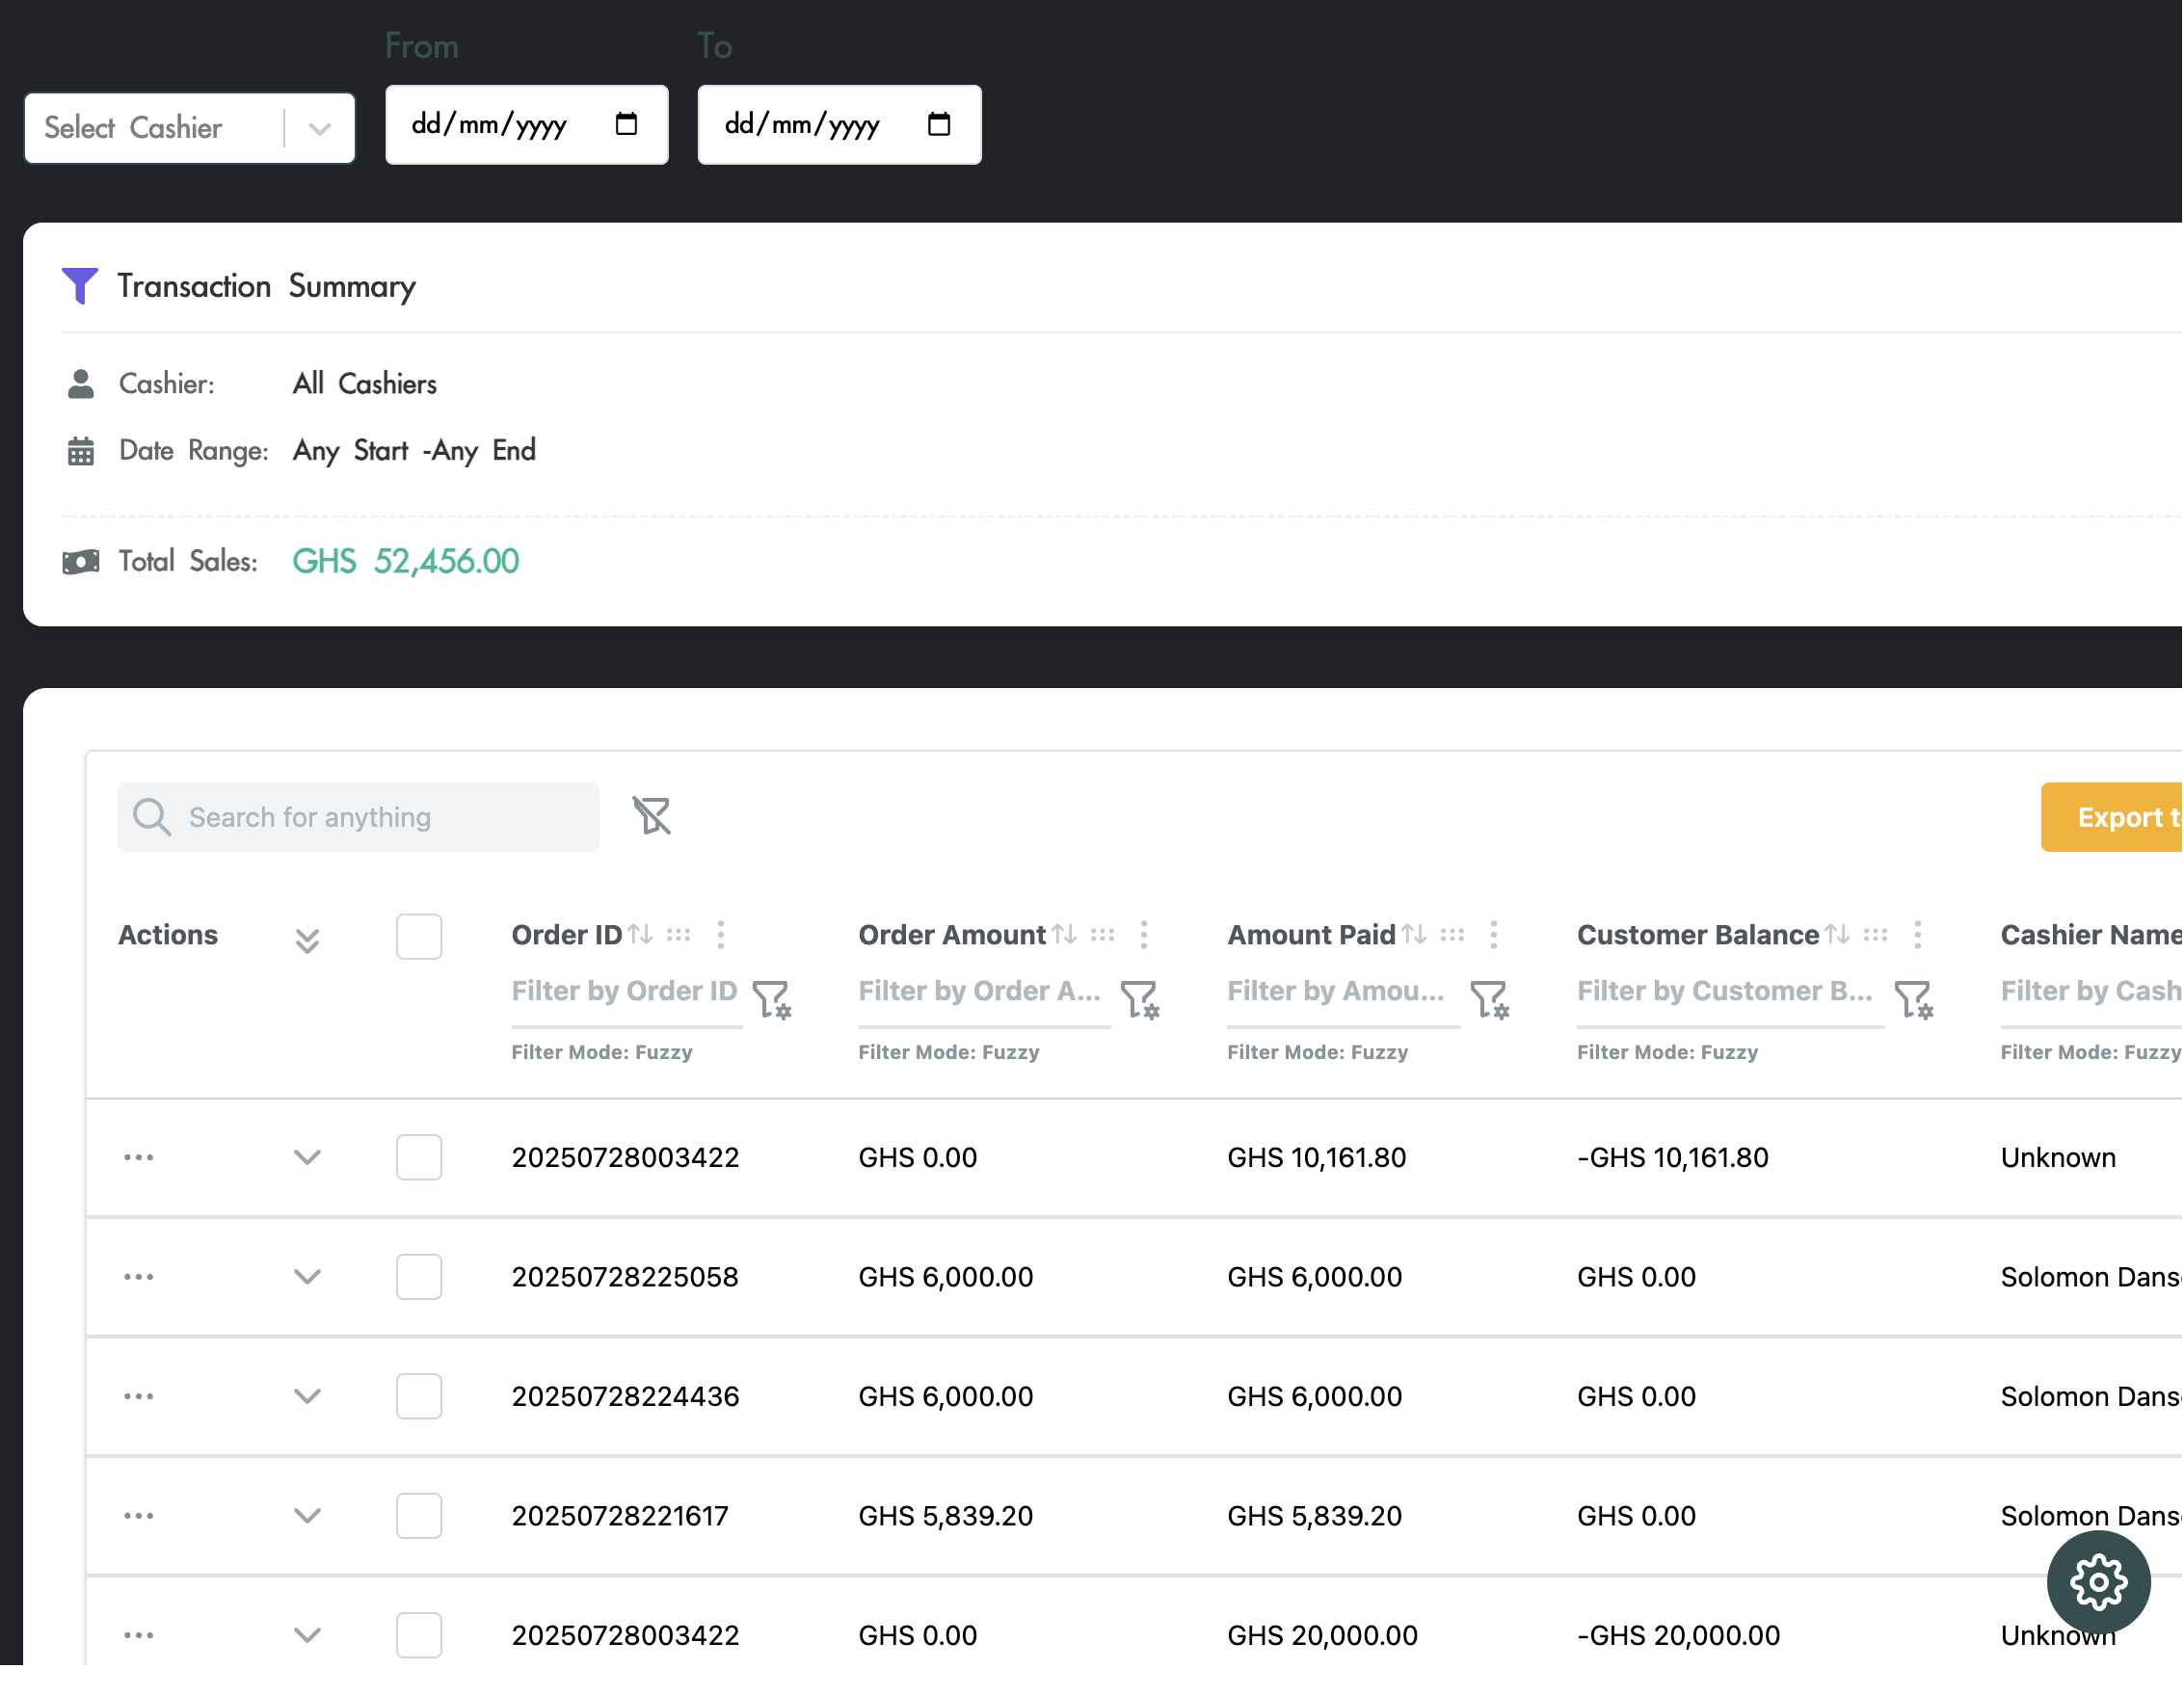Click the Filter by Order ID input
Screen dimensions: 2184x1696
click(x=625, y=991)
